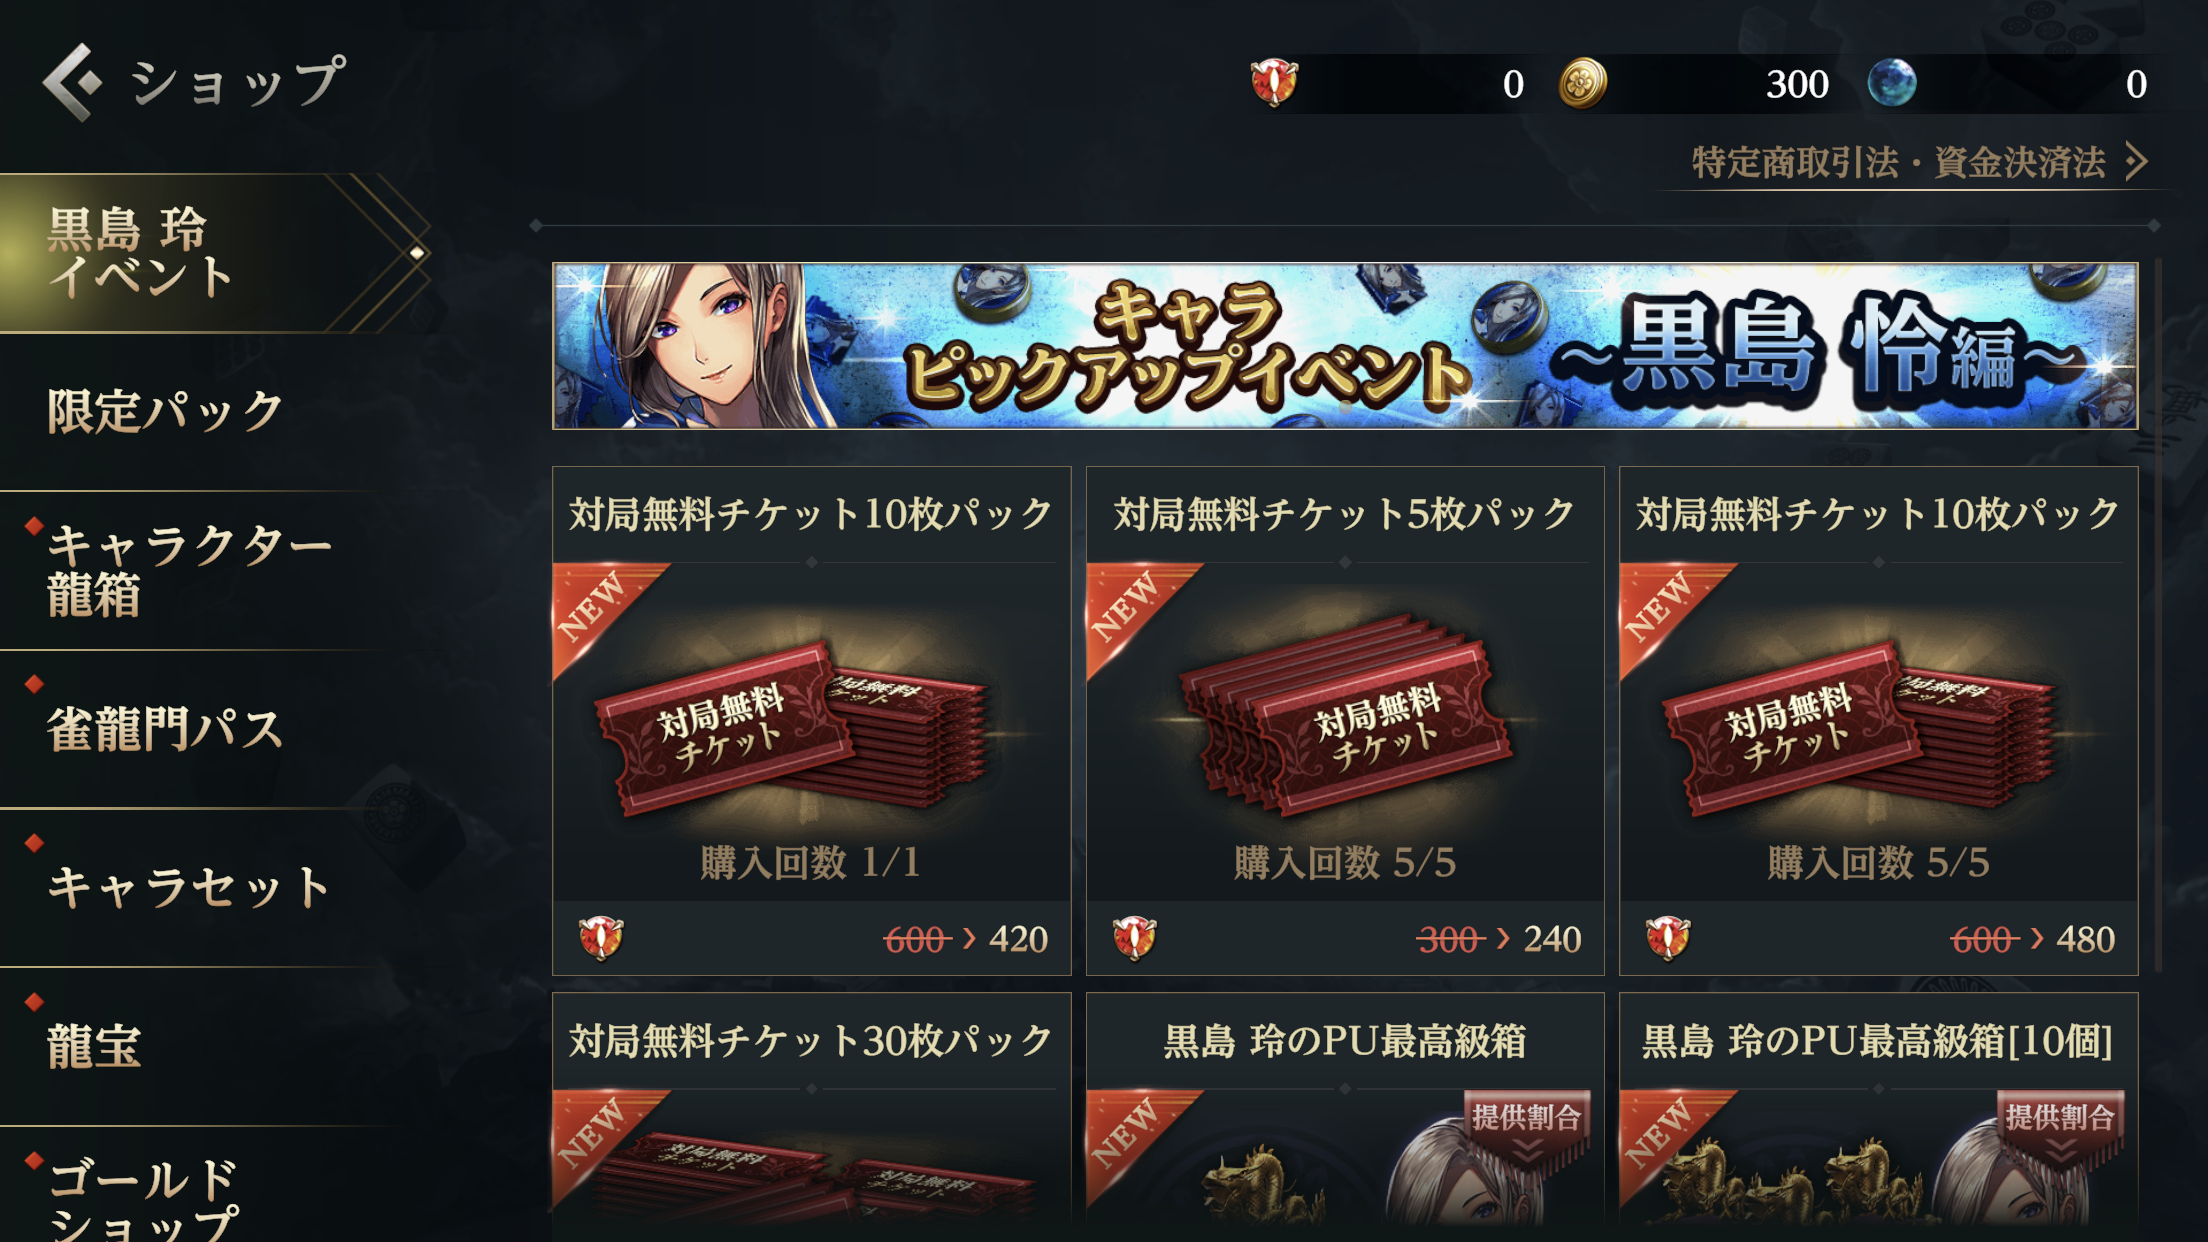This screenshot has width=2208, height=1242.
Task: Tap the red gem currency icon in header
Action: pyautogui.click(x=1274, y=83)
